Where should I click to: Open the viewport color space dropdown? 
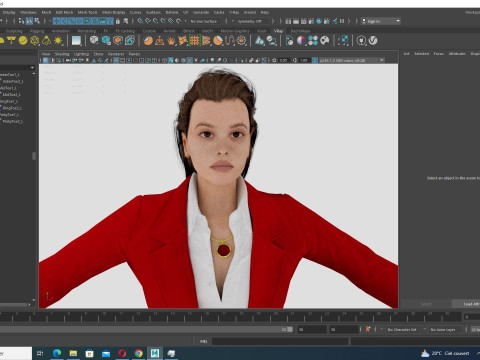pos(352,60)
